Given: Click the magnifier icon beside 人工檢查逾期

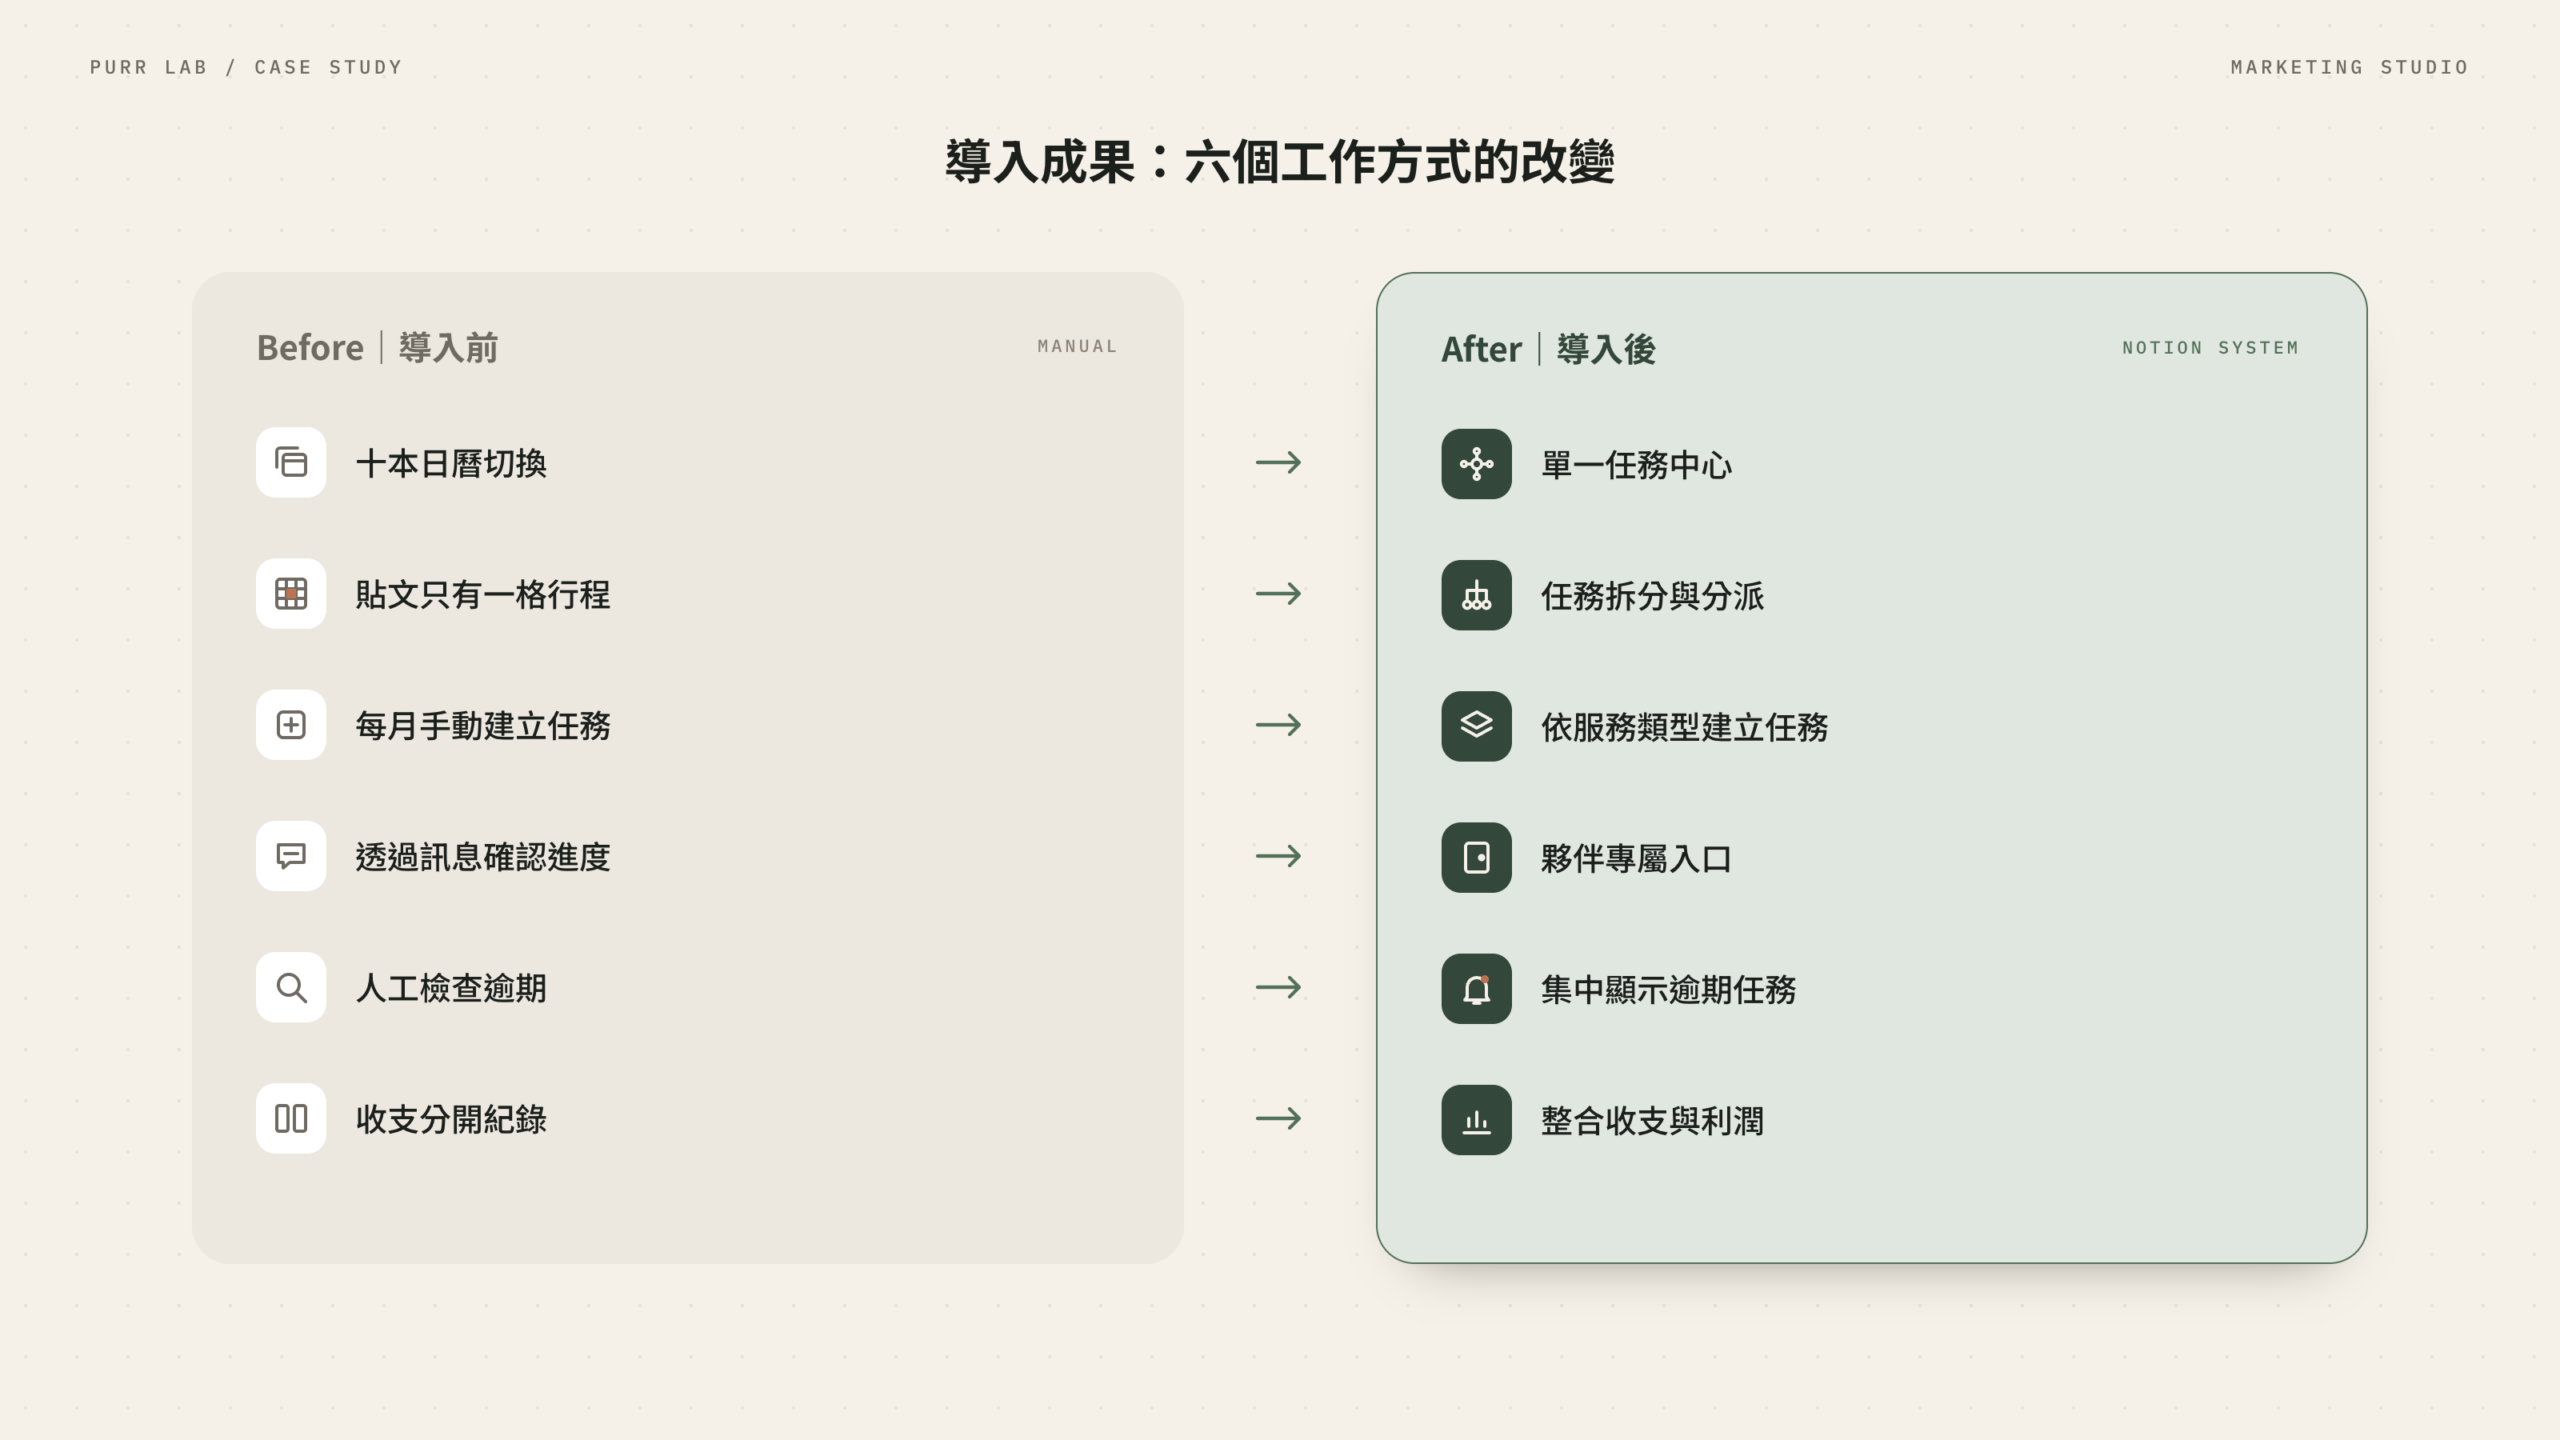Looking at the screenshot, I should tap(291, 987).
